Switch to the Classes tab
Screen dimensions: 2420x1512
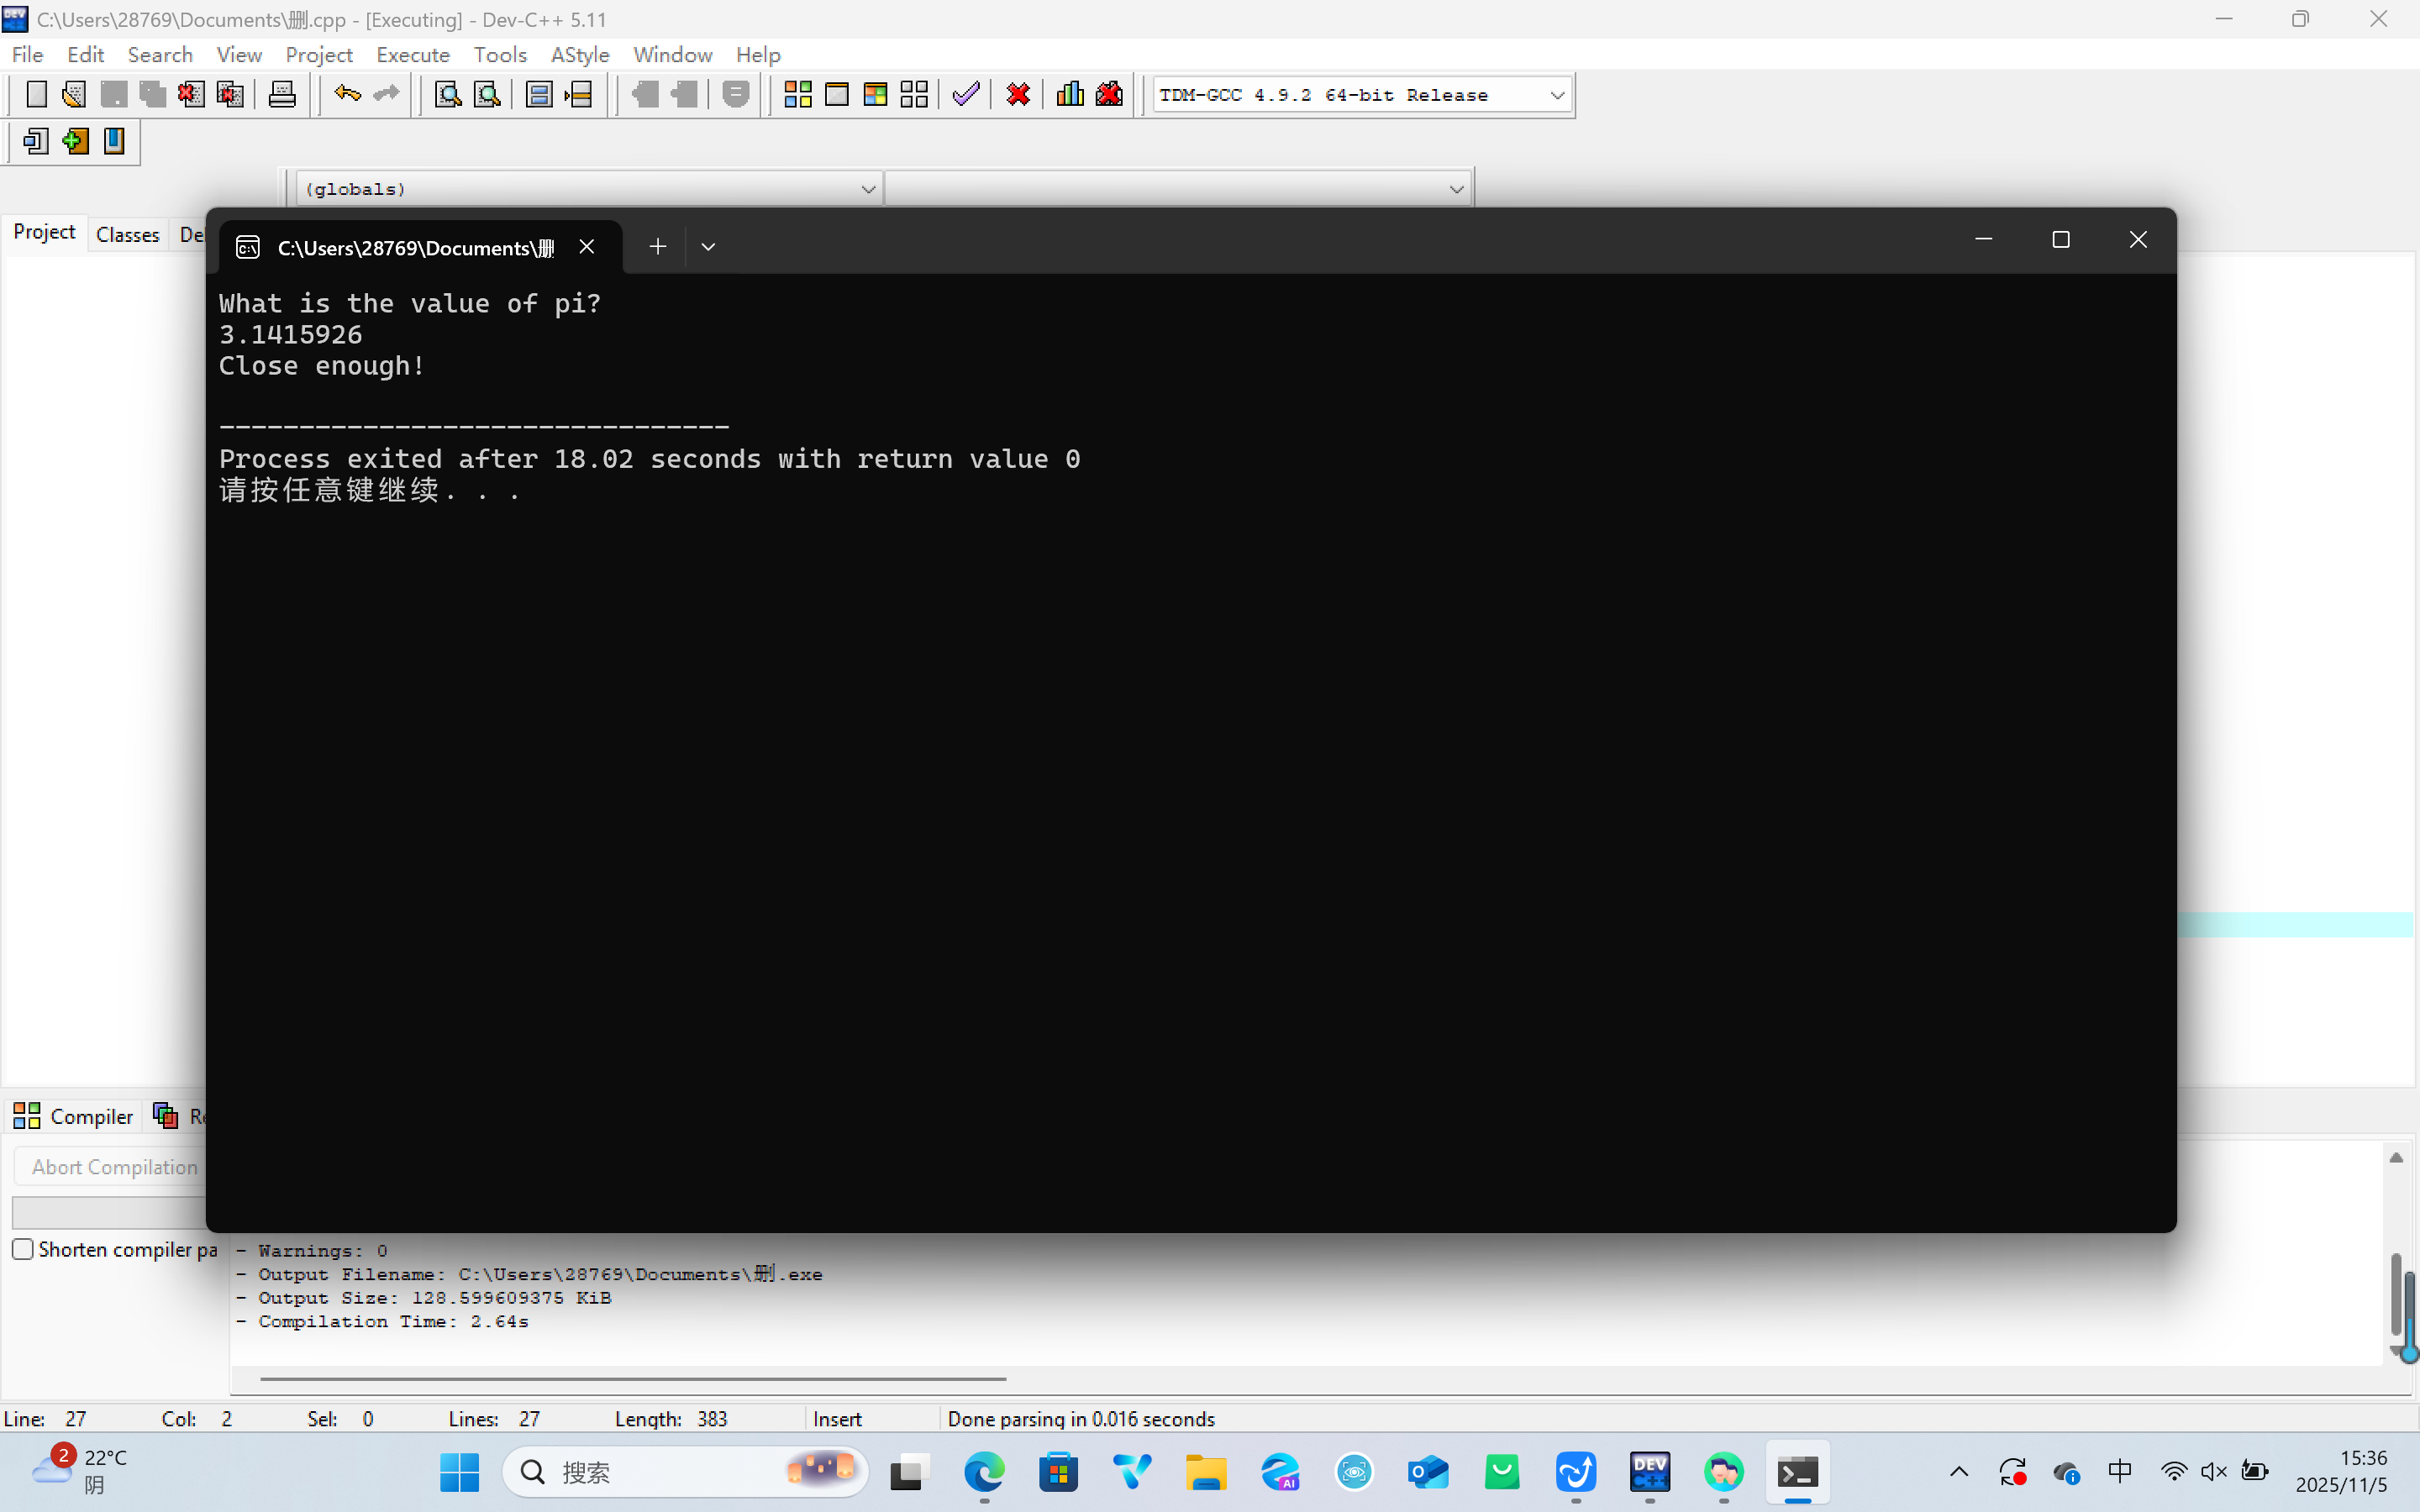127,234
